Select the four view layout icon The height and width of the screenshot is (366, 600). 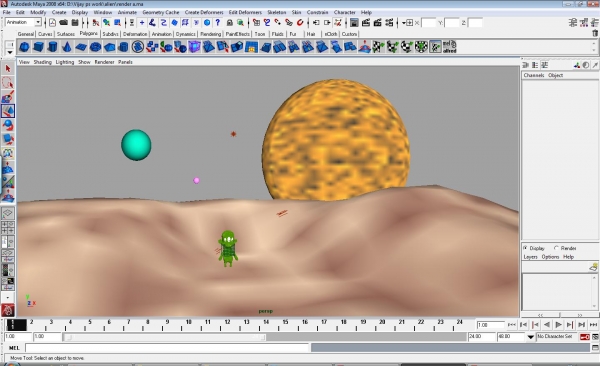(8, 227)
